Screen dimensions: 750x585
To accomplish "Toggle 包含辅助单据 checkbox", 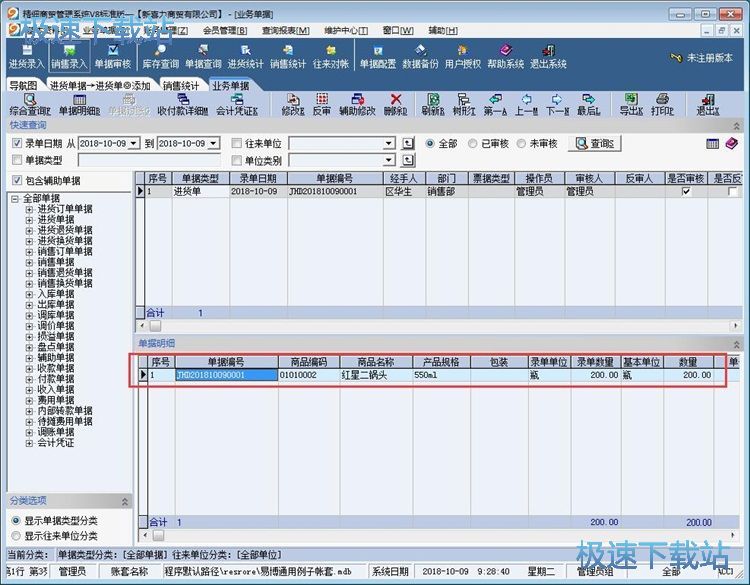I will [17, 180].
